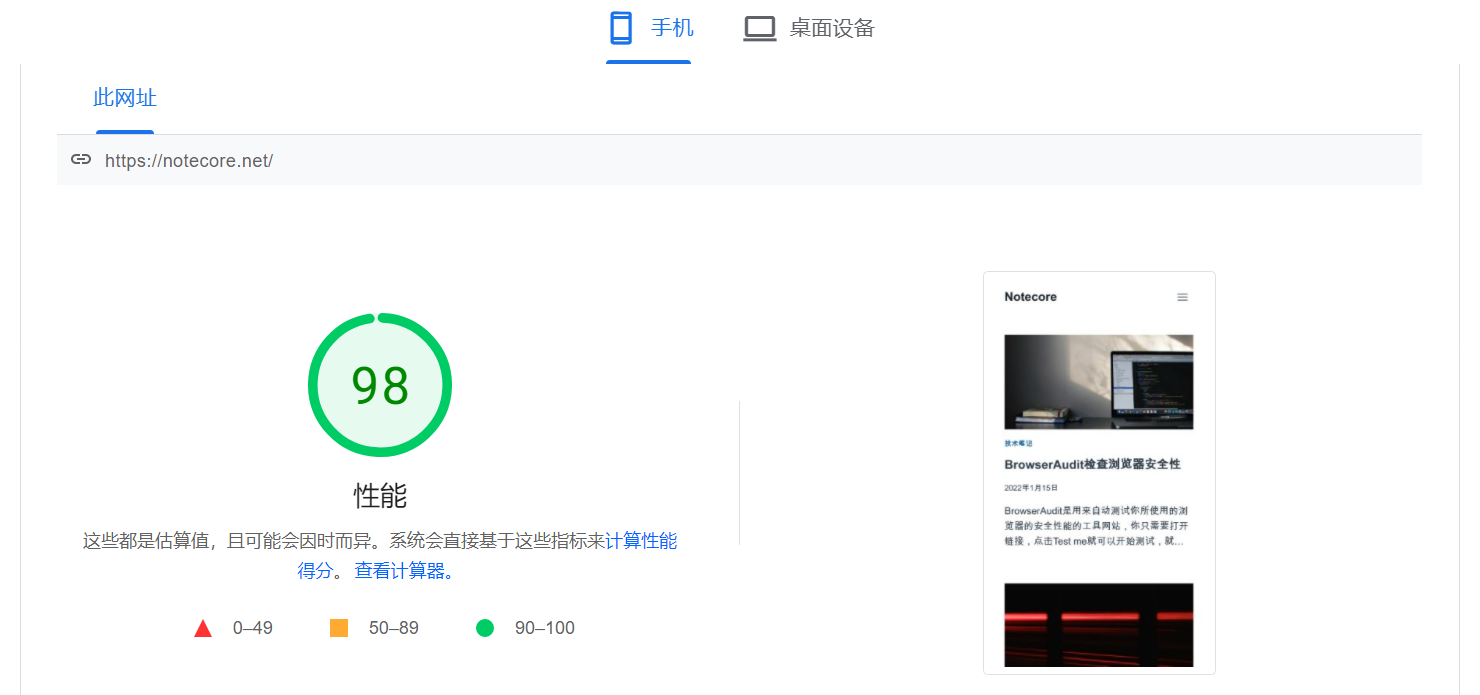Select the 此网址 tab

(x=125, y=98)
